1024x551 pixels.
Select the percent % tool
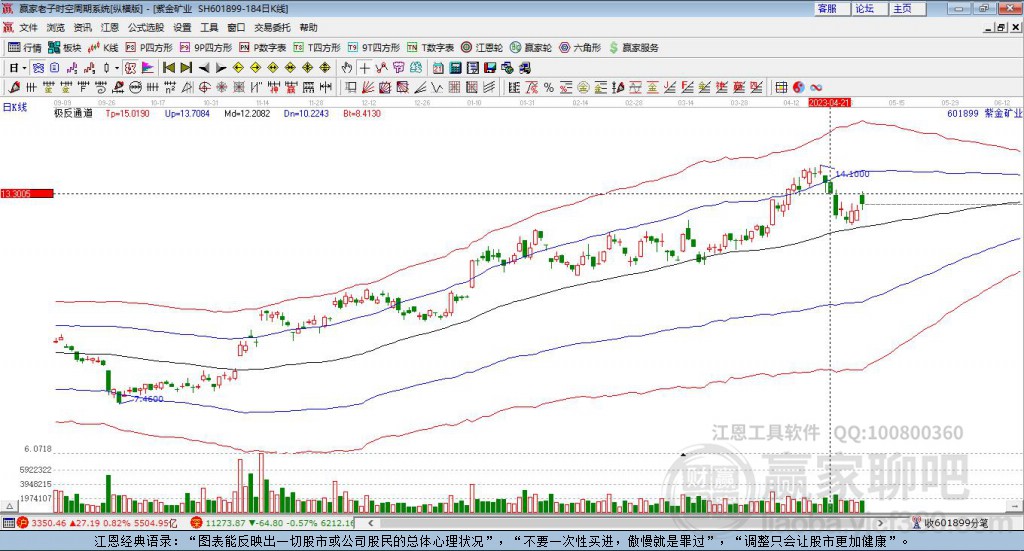(549, 87)
